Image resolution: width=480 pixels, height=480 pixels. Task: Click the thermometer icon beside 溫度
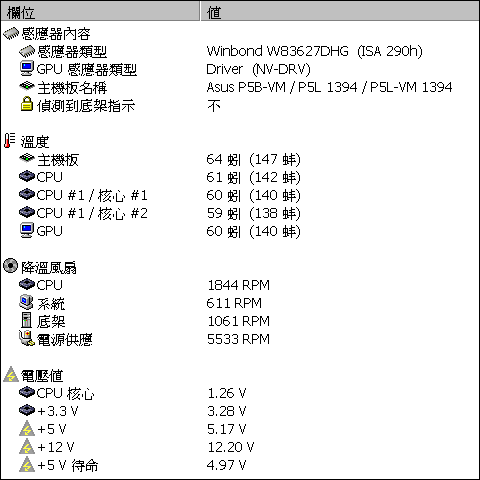[x=9, y=140]
